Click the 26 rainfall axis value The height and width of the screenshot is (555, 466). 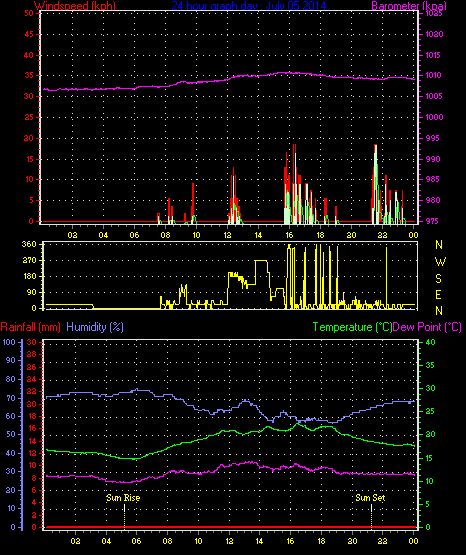pos(32,367)
